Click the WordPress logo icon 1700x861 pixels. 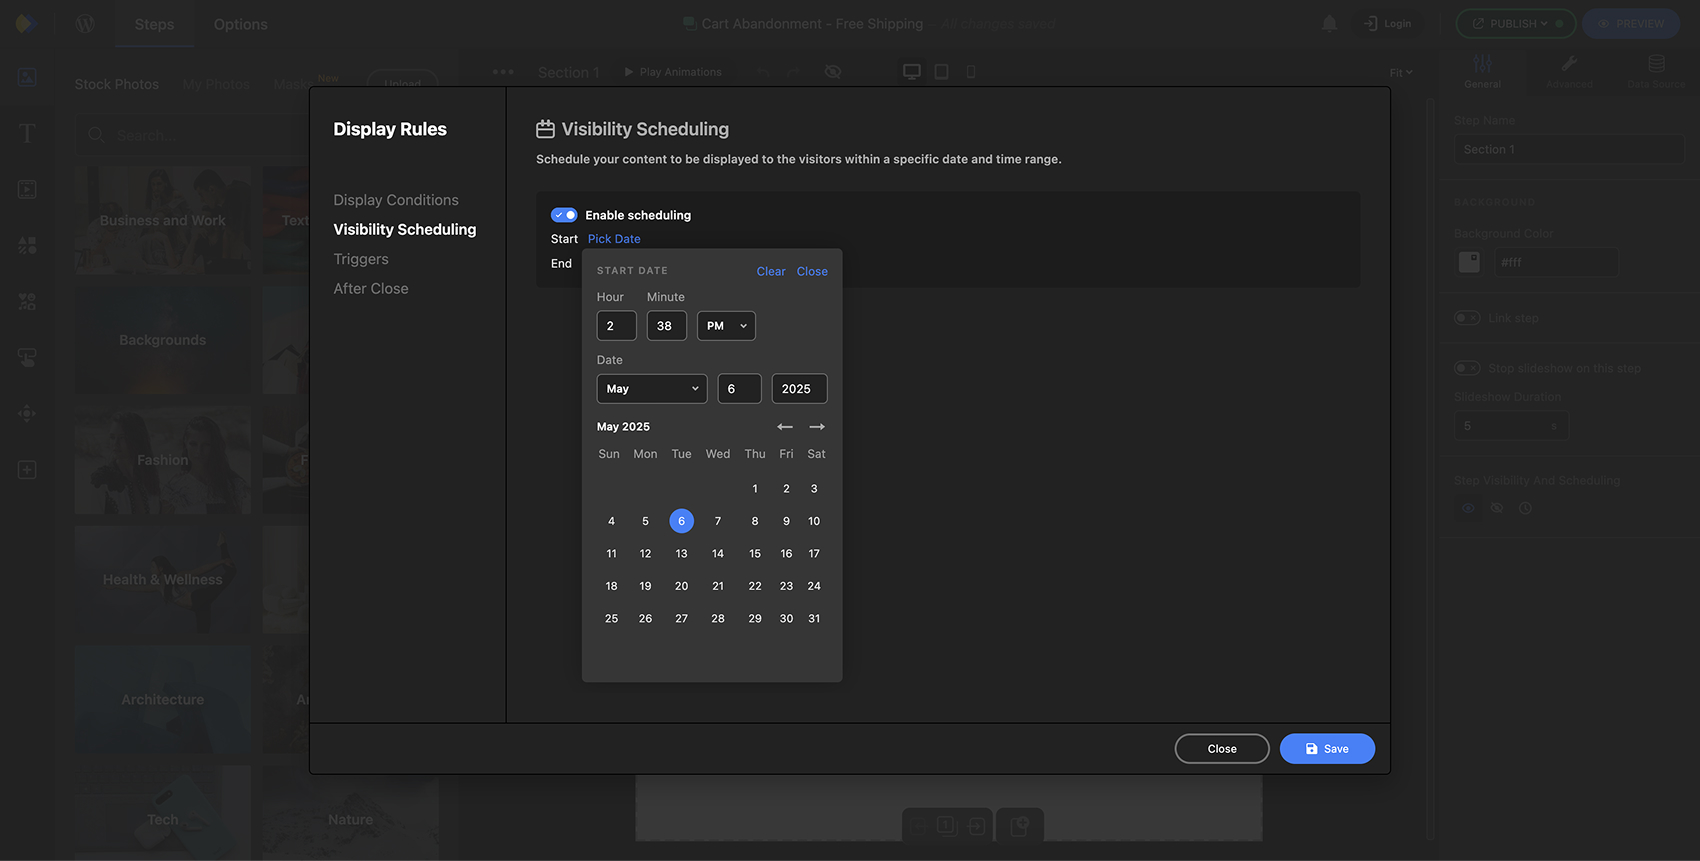click(x=85, y=24)
